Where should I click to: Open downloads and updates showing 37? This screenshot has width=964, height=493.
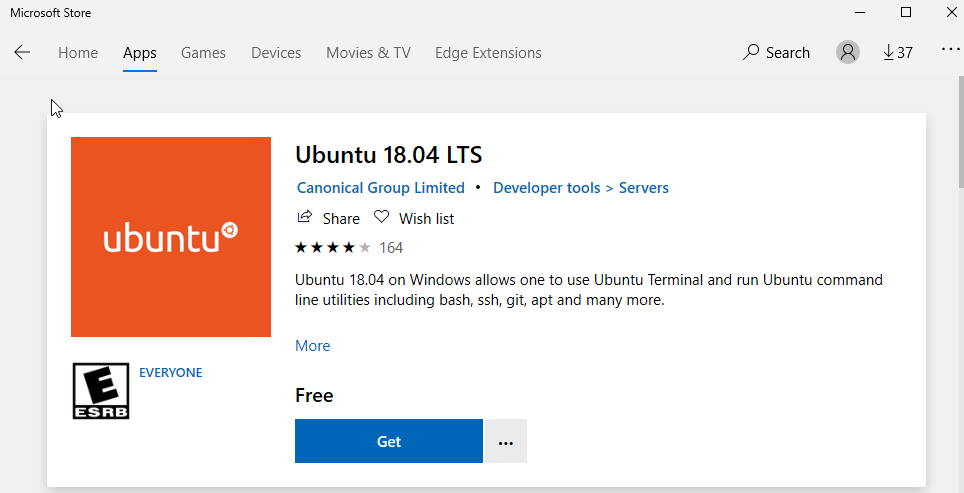(x=898, y=53)
